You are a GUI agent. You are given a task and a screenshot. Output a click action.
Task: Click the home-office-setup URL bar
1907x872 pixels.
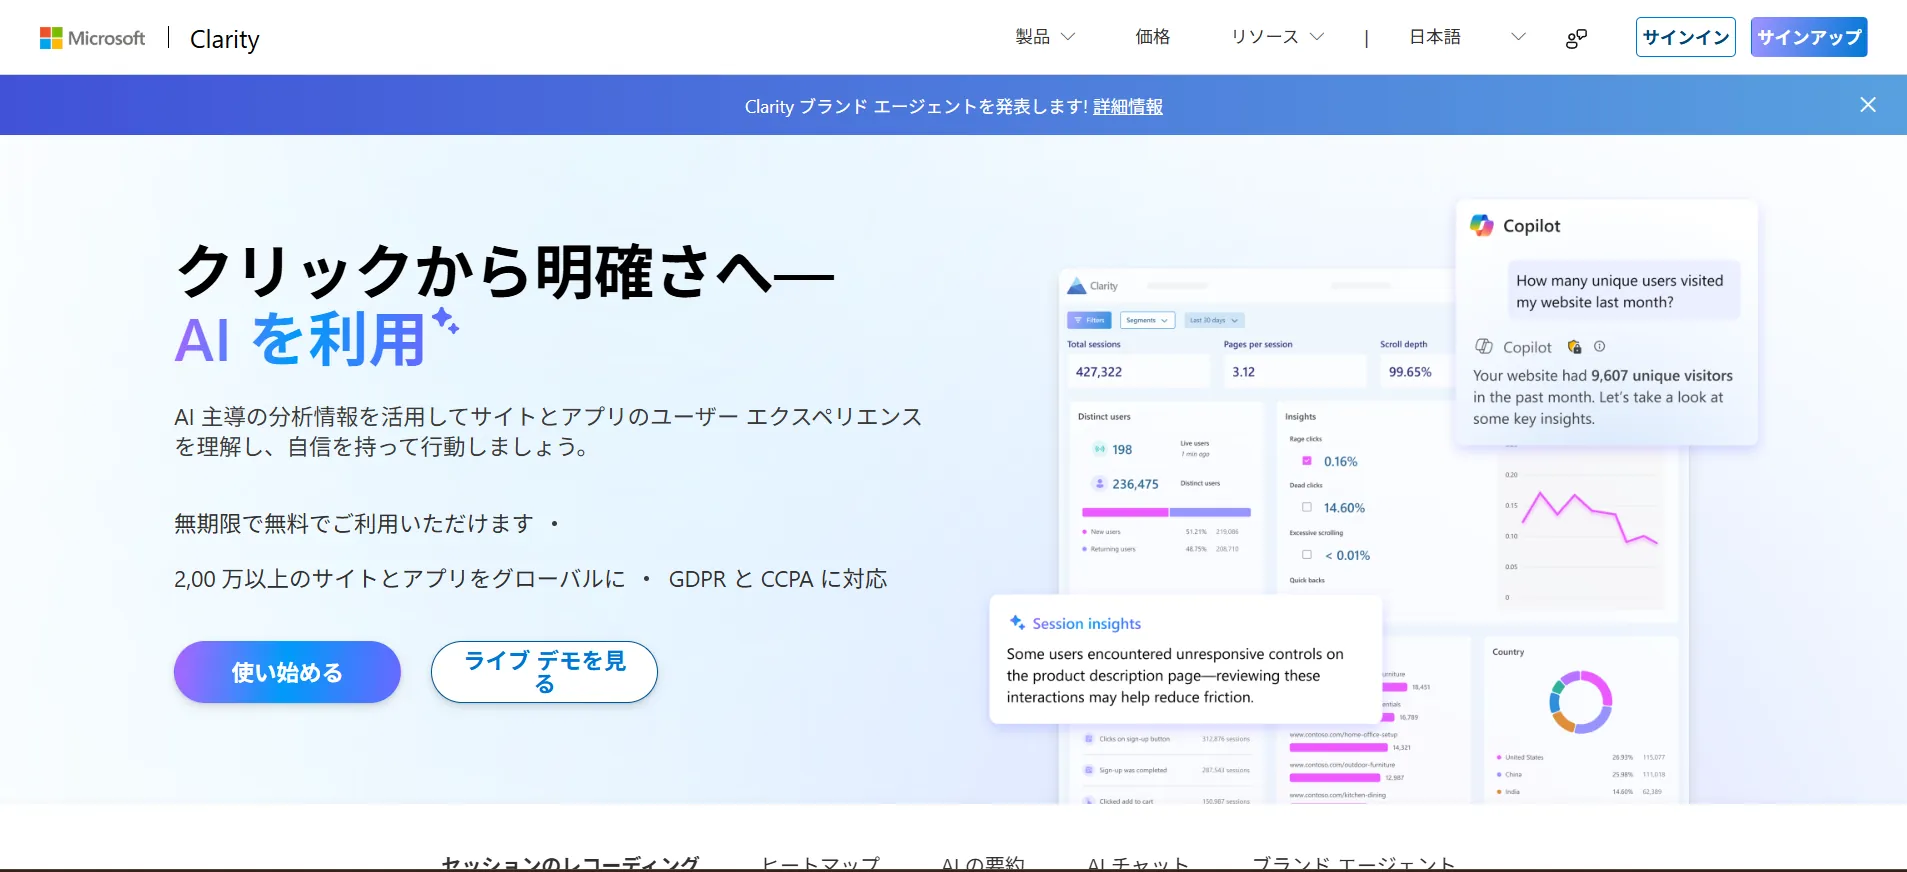(x=1338, y=747)
